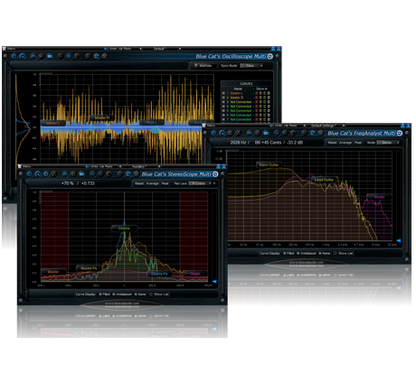Click the Average button in the StereoScope
The image size is (416, 376).
(152, 183)
